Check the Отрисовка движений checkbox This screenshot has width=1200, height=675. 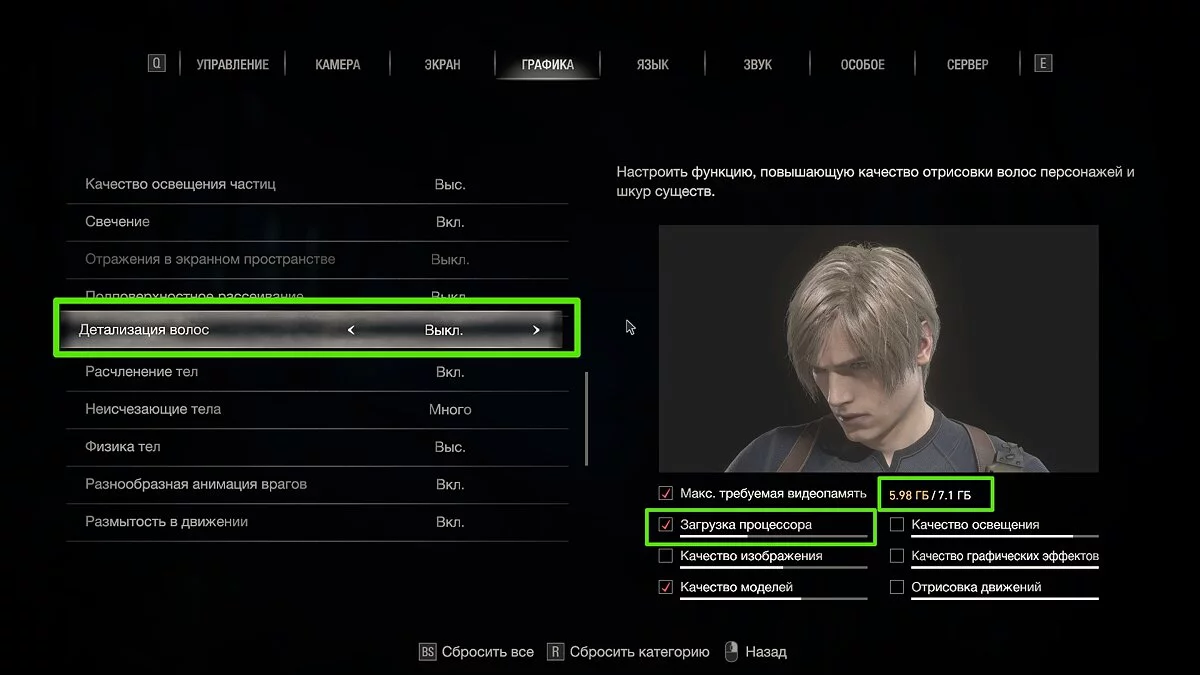[x=897, y=587]
